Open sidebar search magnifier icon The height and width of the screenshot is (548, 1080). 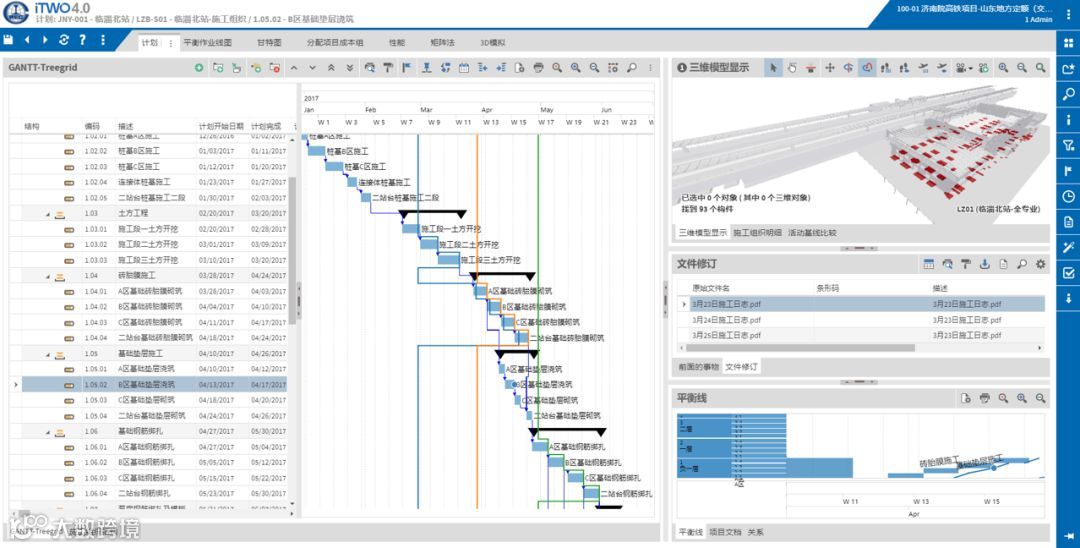[1068, 94]
